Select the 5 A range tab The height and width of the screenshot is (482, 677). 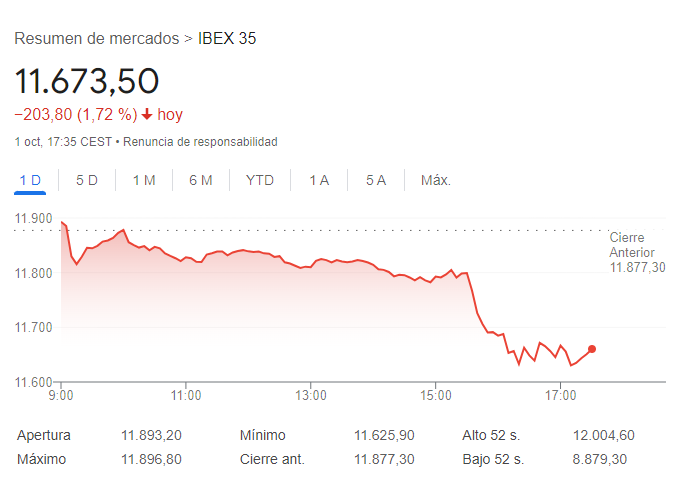pos(376,180)
